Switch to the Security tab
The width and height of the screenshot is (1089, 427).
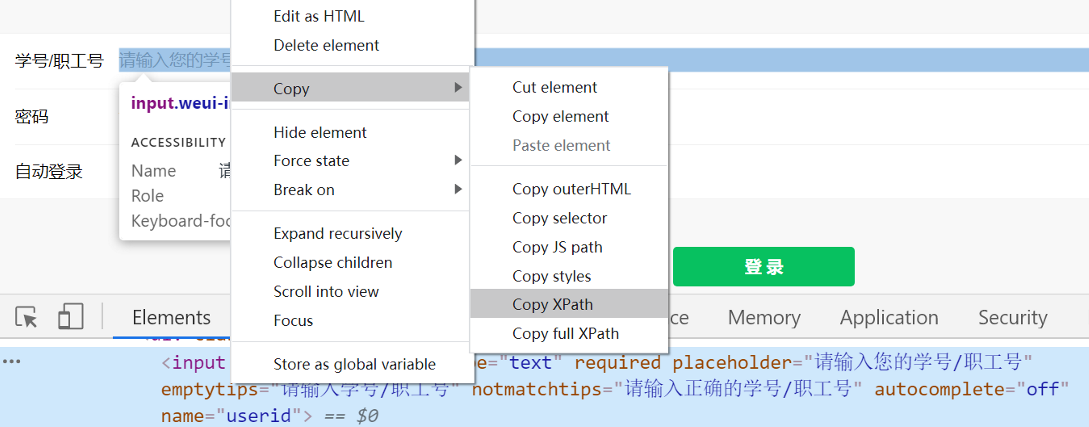1013,317
